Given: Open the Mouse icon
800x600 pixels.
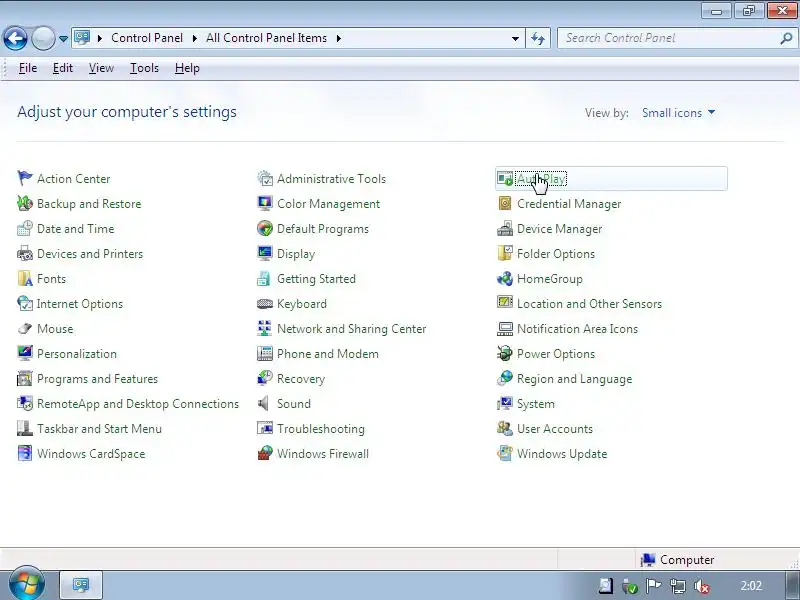Looking at the screenshot, I should coord(24,328).
